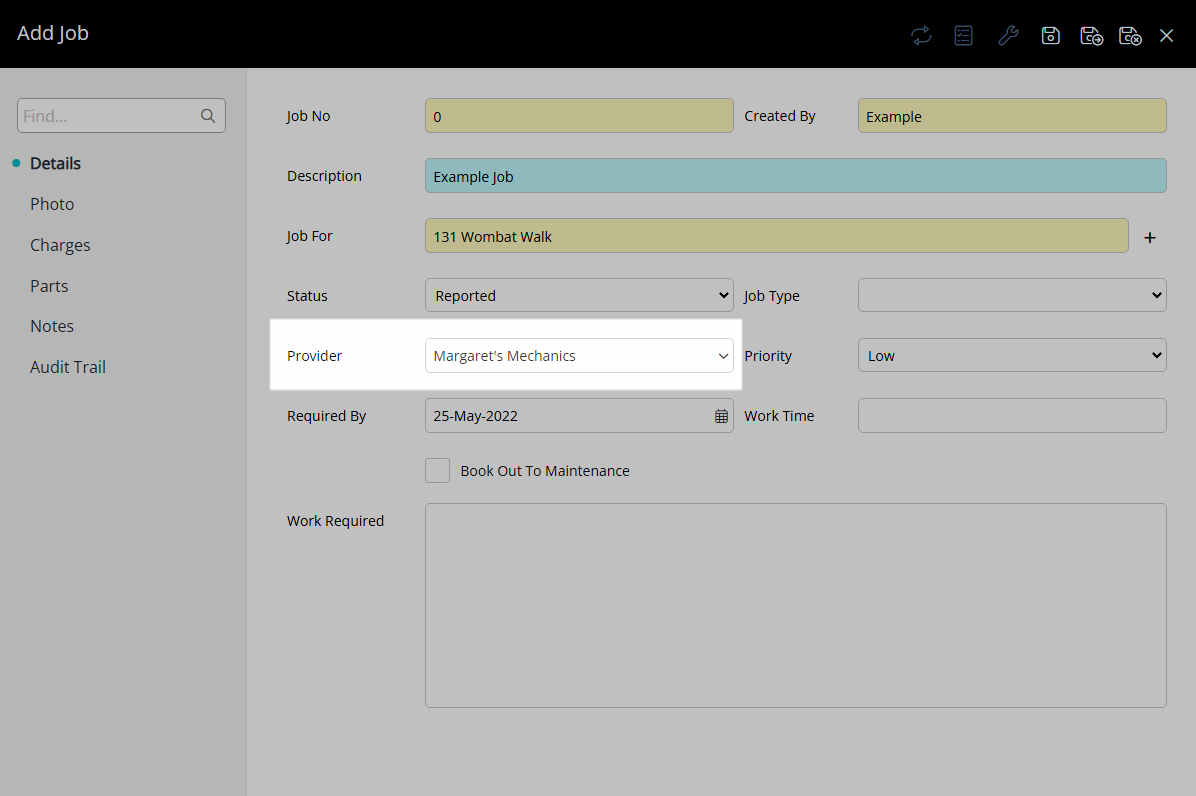The width and height of the screenshot is (1196, 796).
Task: Click the Work Required text area
Action: tap(796, 605)
